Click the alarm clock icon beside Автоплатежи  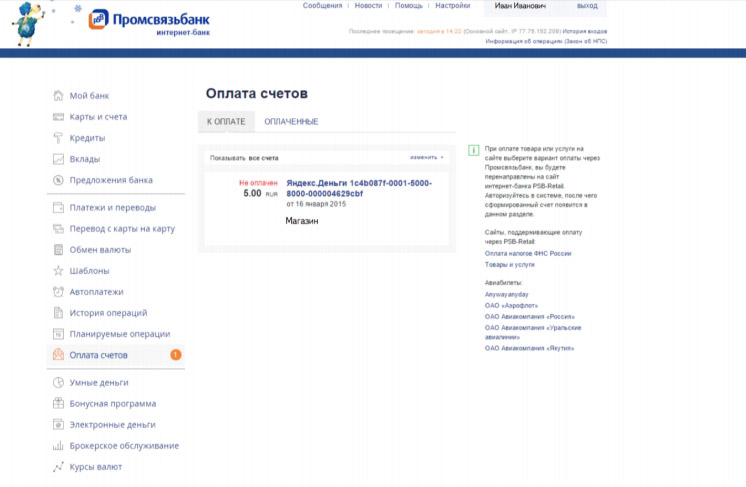coord(58,292)
